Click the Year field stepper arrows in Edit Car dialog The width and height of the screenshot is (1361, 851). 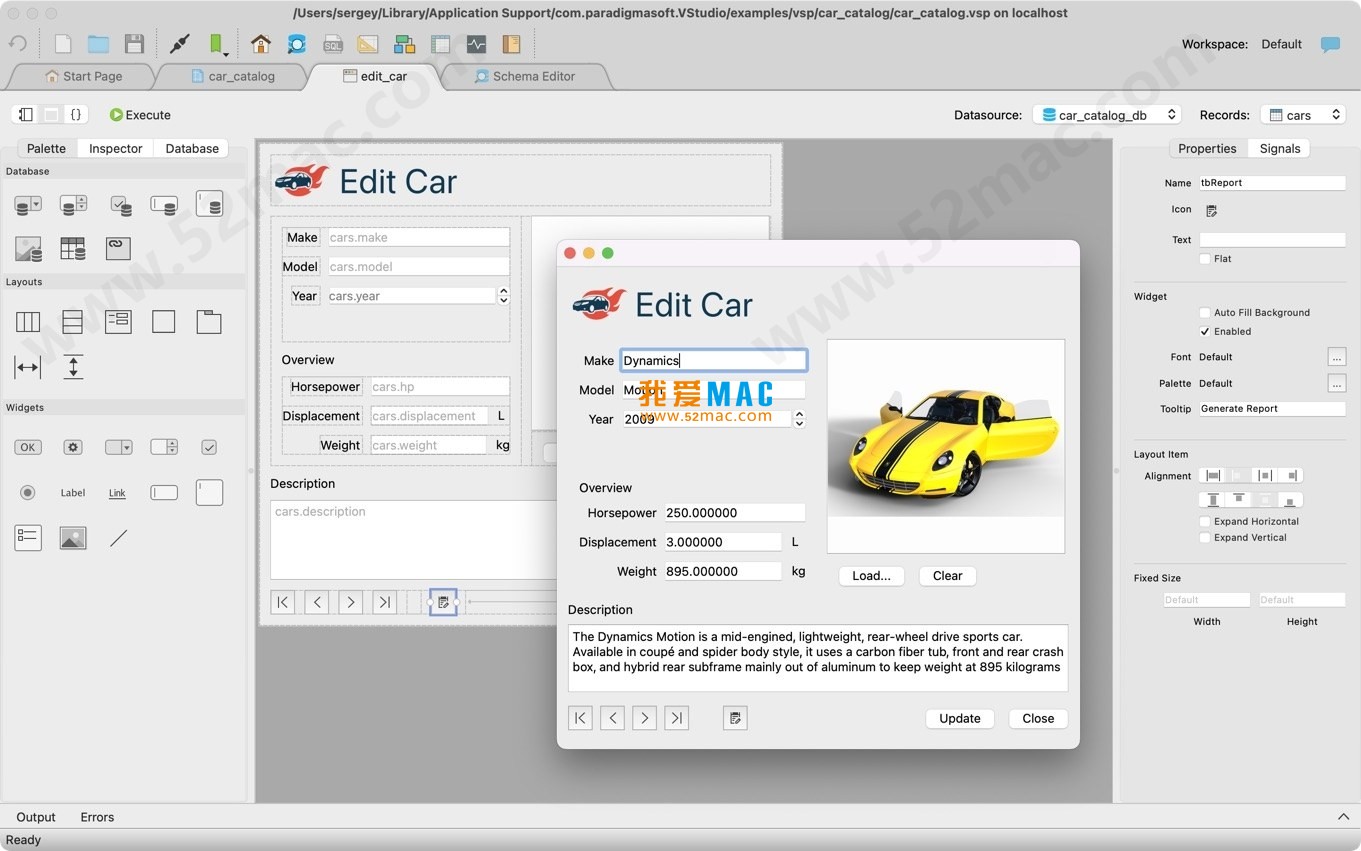tap(799, 419)
